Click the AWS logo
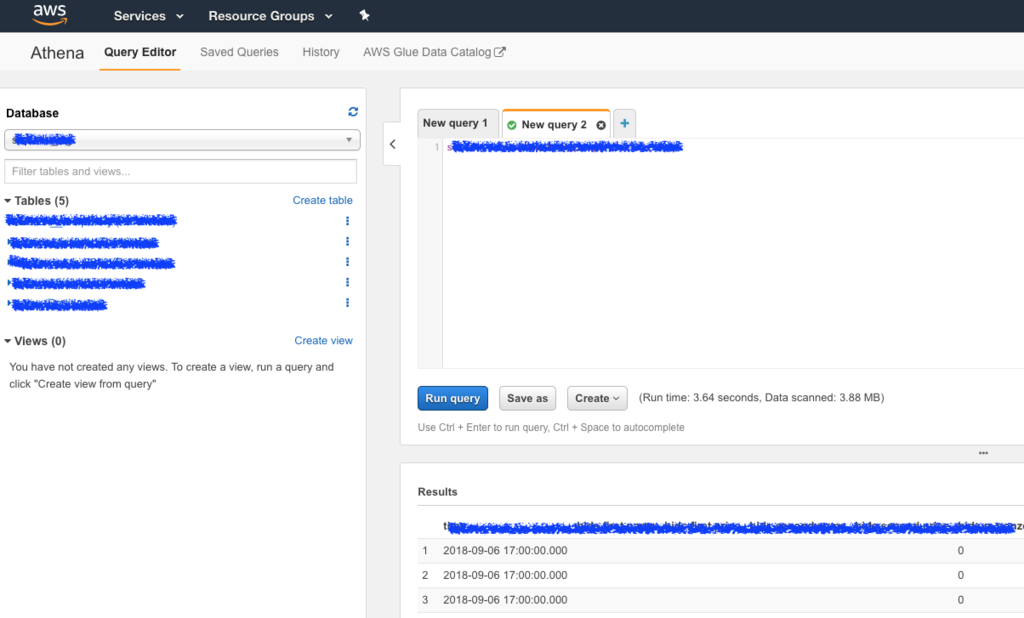 click(x=50, y=14)
